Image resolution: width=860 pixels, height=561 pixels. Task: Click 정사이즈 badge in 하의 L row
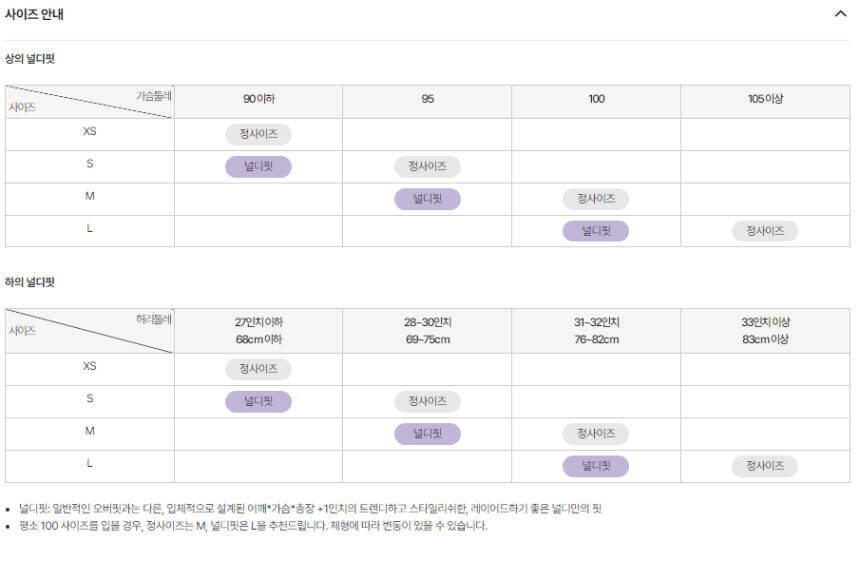(765, 466)
